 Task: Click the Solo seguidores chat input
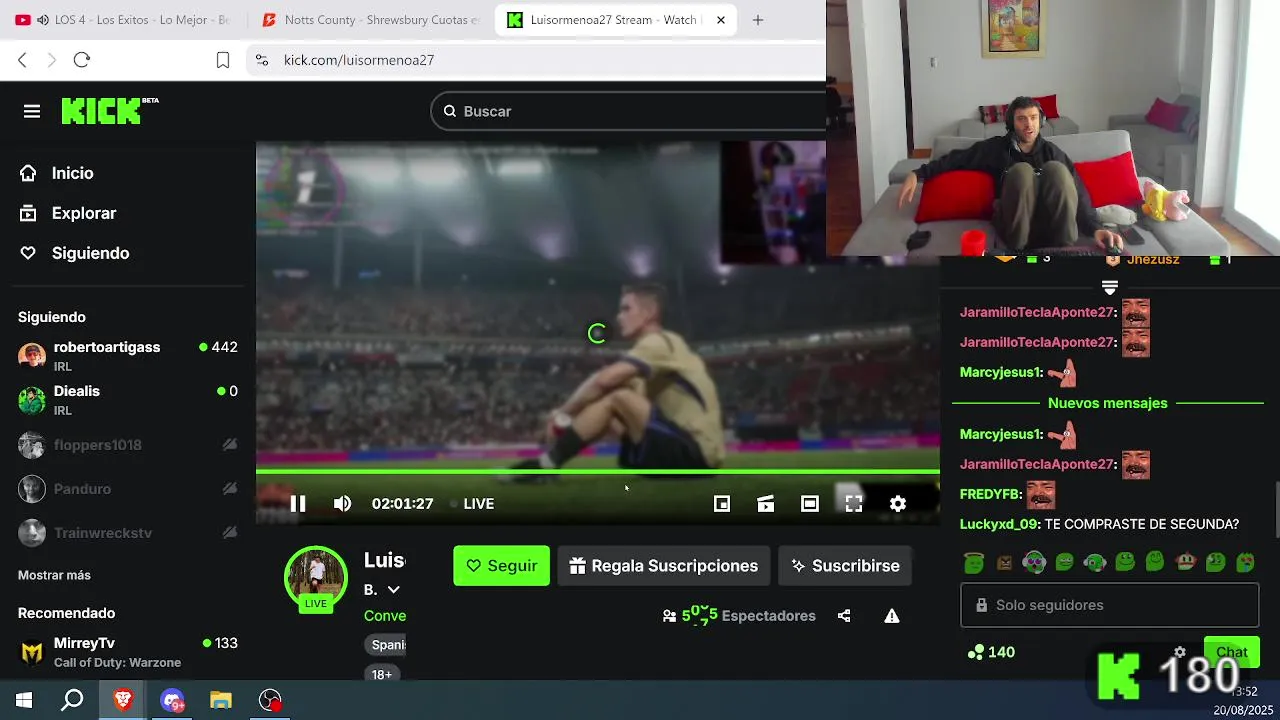[1109, 605]
